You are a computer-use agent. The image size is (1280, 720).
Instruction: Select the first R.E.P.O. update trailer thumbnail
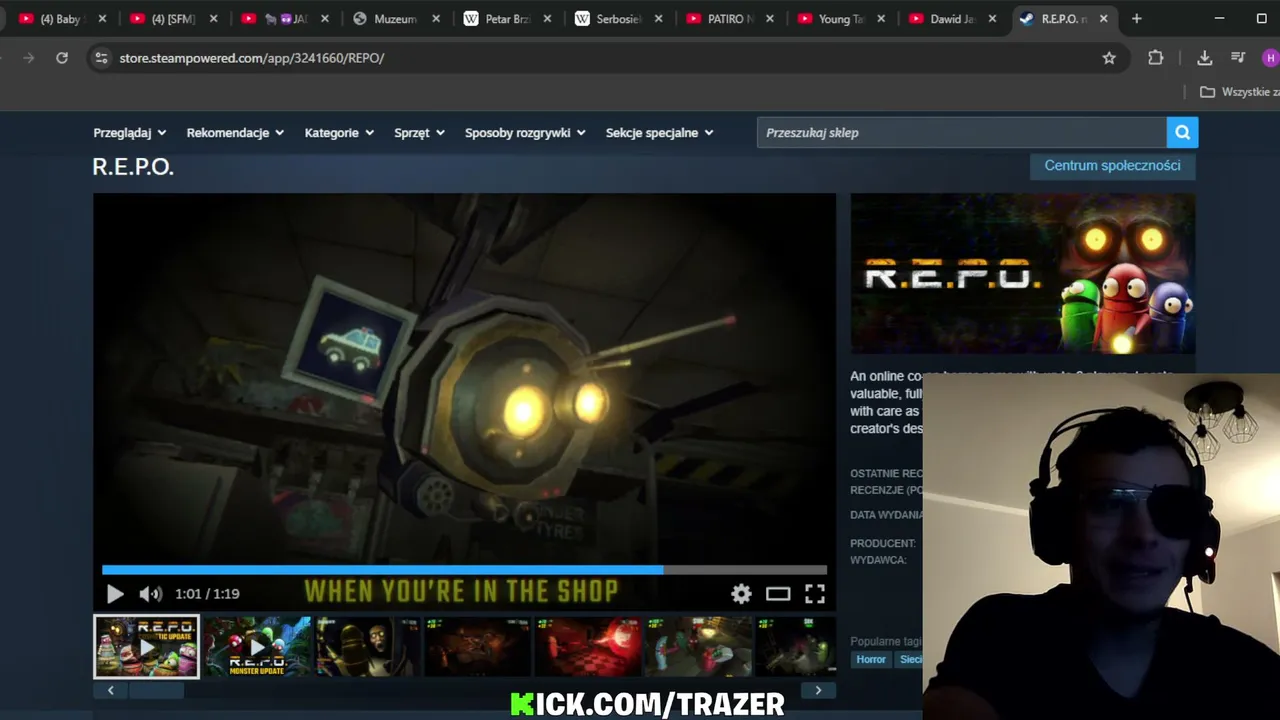(147, 647)
